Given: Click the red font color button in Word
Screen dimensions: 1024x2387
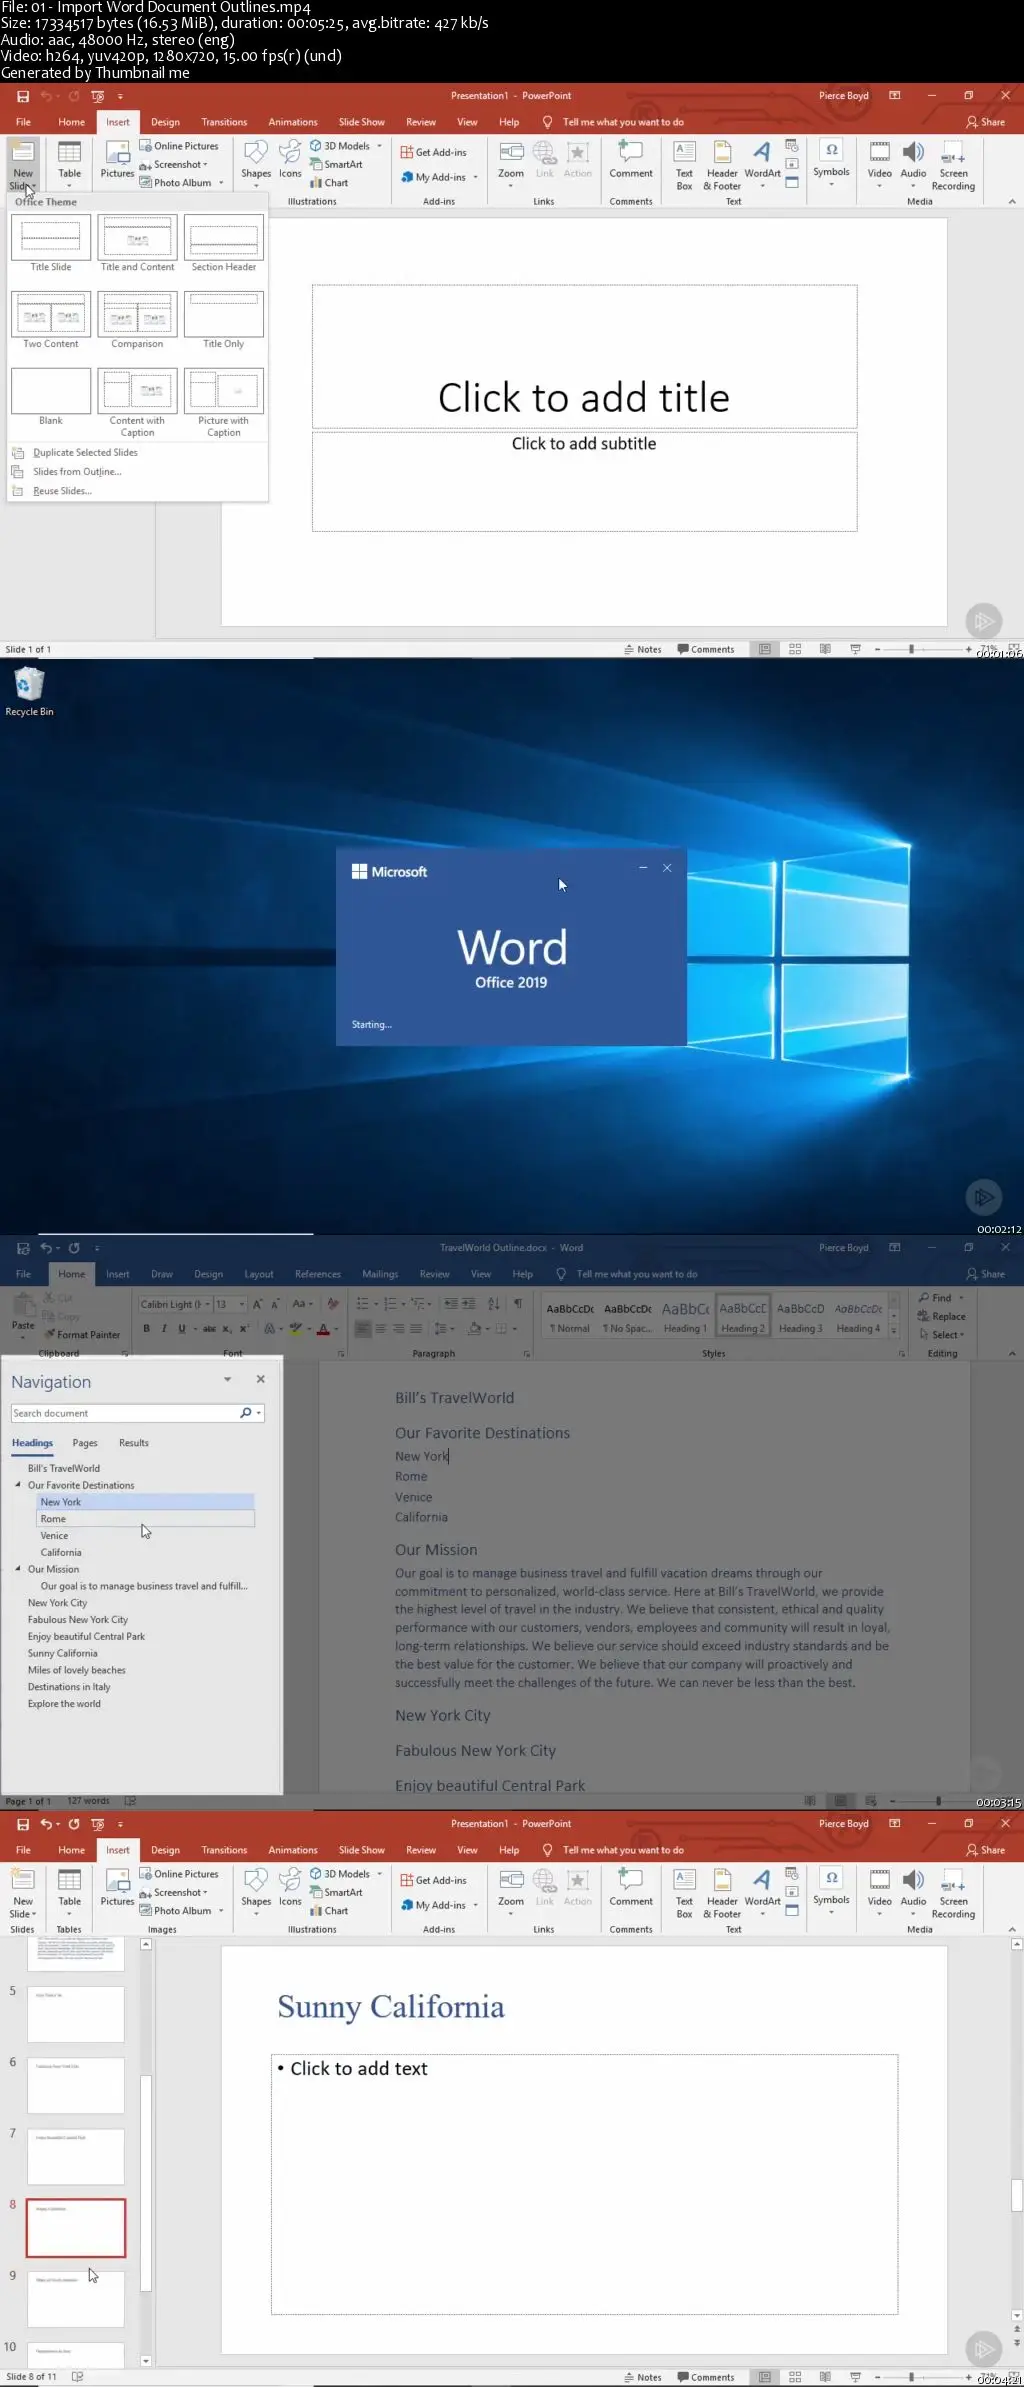Looking at the screenshot, I should click(323, 1329).
